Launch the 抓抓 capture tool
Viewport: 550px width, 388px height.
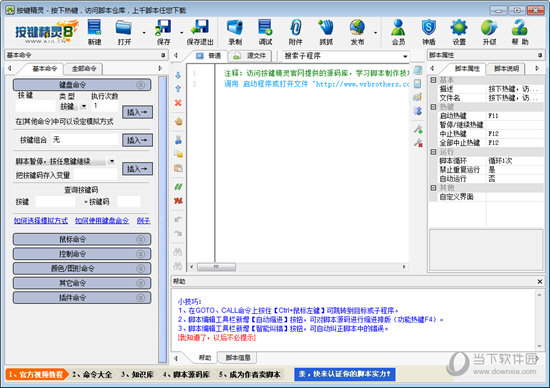[x=326, y=32]
